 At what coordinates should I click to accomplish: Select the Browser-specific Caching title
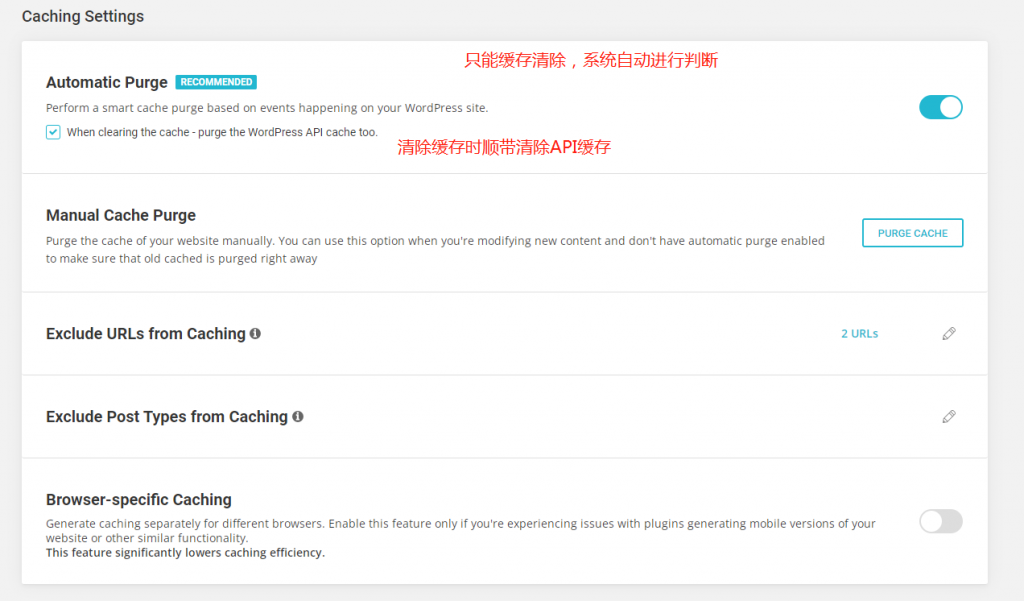tap(138, 500)
